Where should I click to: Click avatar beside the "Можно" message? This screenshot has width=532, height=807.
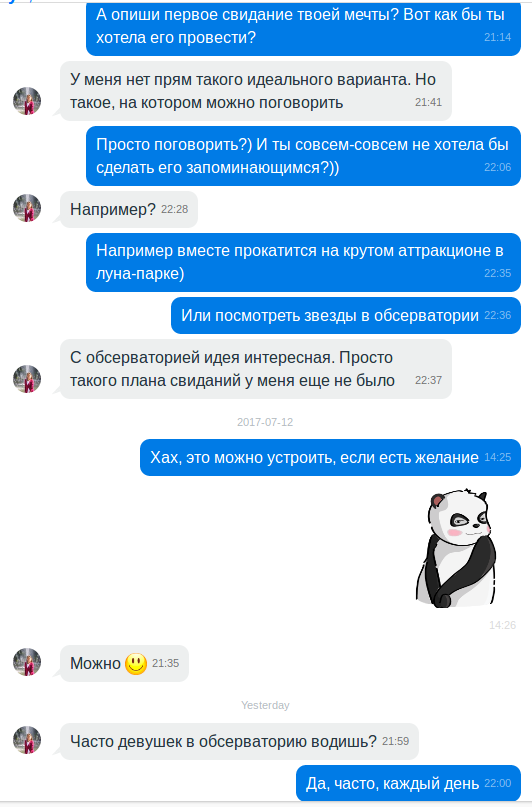point(27,662)
